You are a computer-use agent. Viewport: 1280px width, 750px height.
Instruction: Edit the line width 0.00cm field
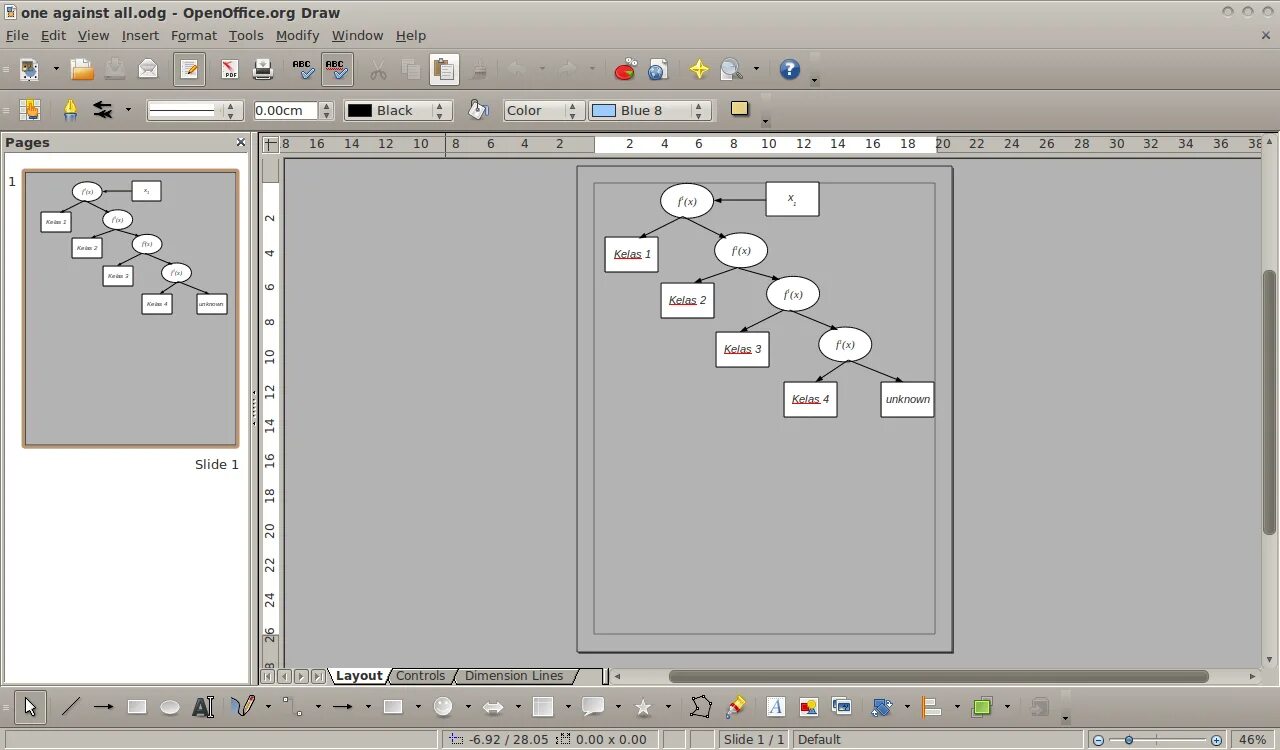click(x=285, y=110)
